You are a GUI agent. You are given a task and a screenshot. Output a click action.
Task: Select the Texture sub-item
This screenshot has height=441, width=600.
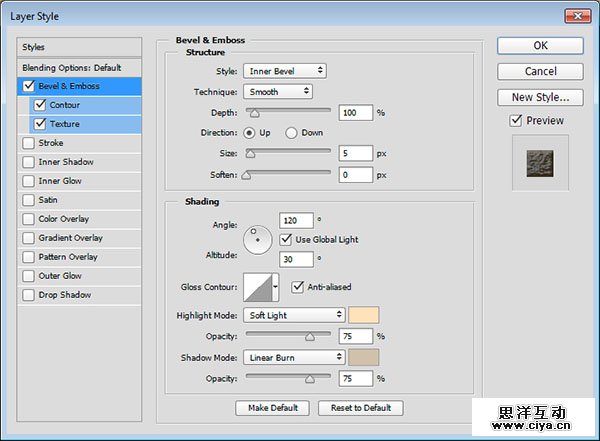pos(64,124)
